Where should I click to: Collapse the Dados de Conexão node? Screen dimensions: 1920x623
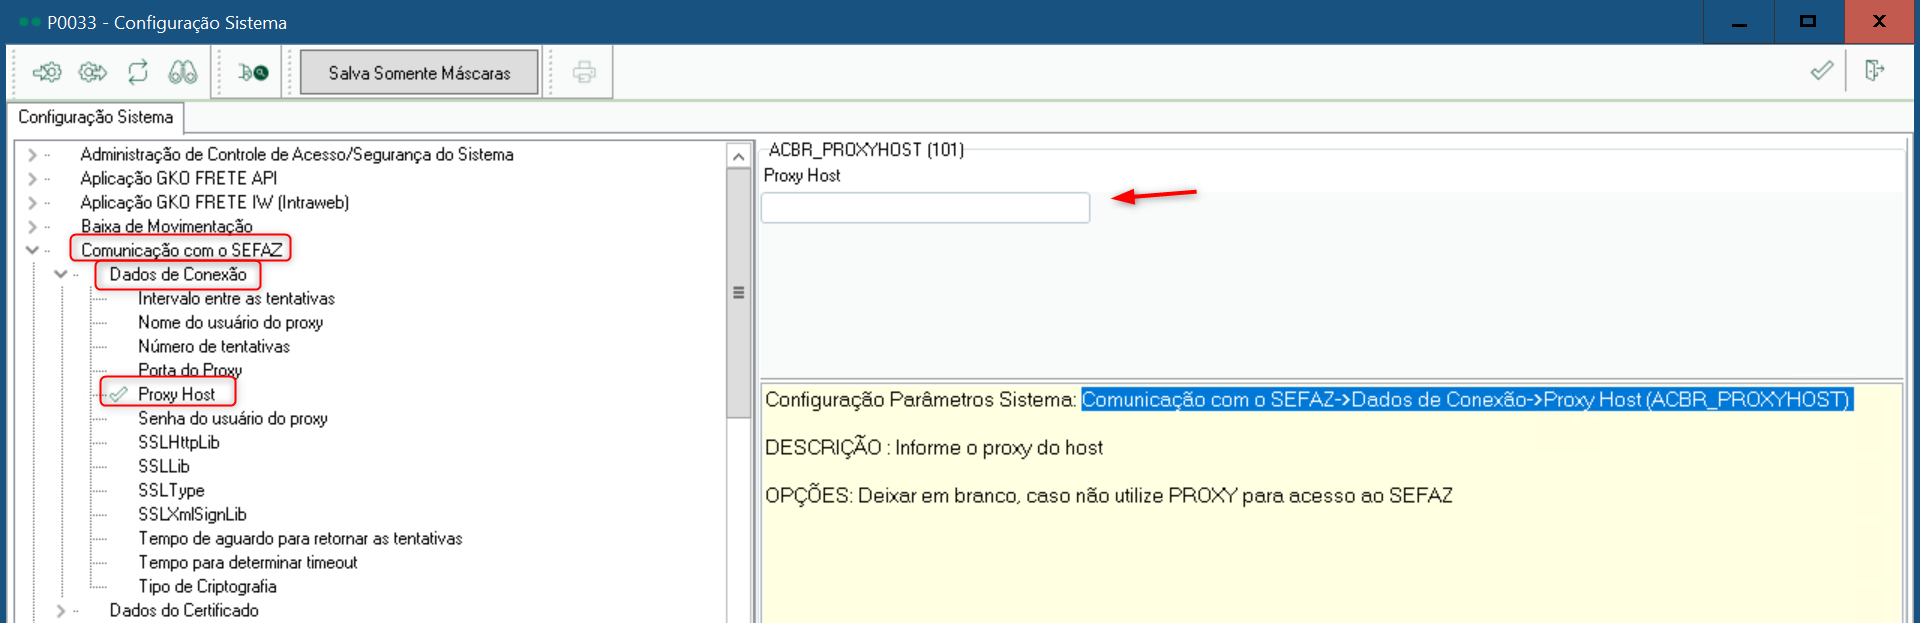pos(61,274)
